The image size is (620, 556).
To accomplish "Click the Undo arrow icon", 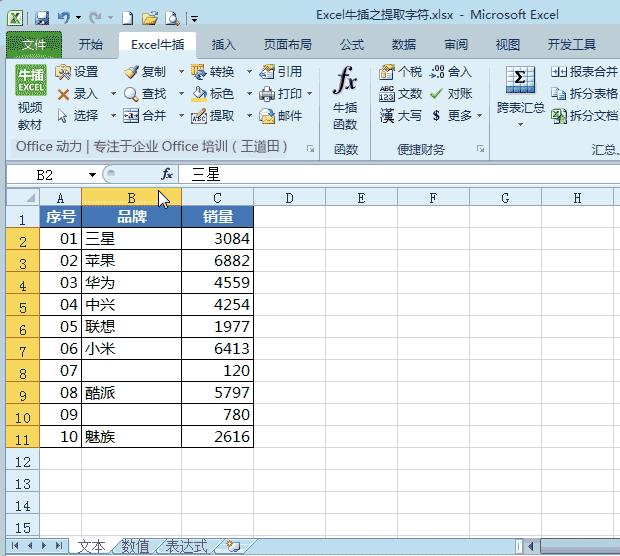I will click(64, 17).
